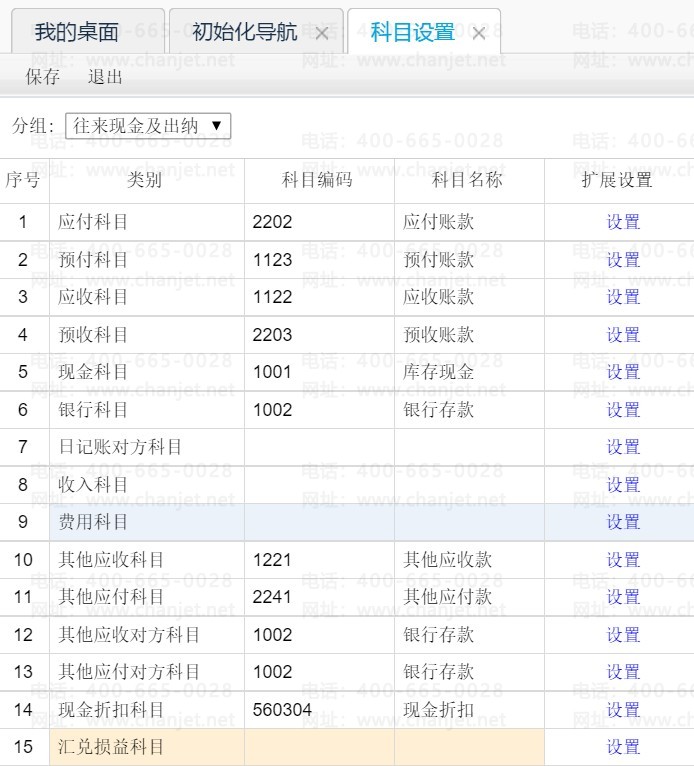Close the 科目设置 tab
Image resolution: width=694 pixels, height=766 pixels.
tap(479, 34)
